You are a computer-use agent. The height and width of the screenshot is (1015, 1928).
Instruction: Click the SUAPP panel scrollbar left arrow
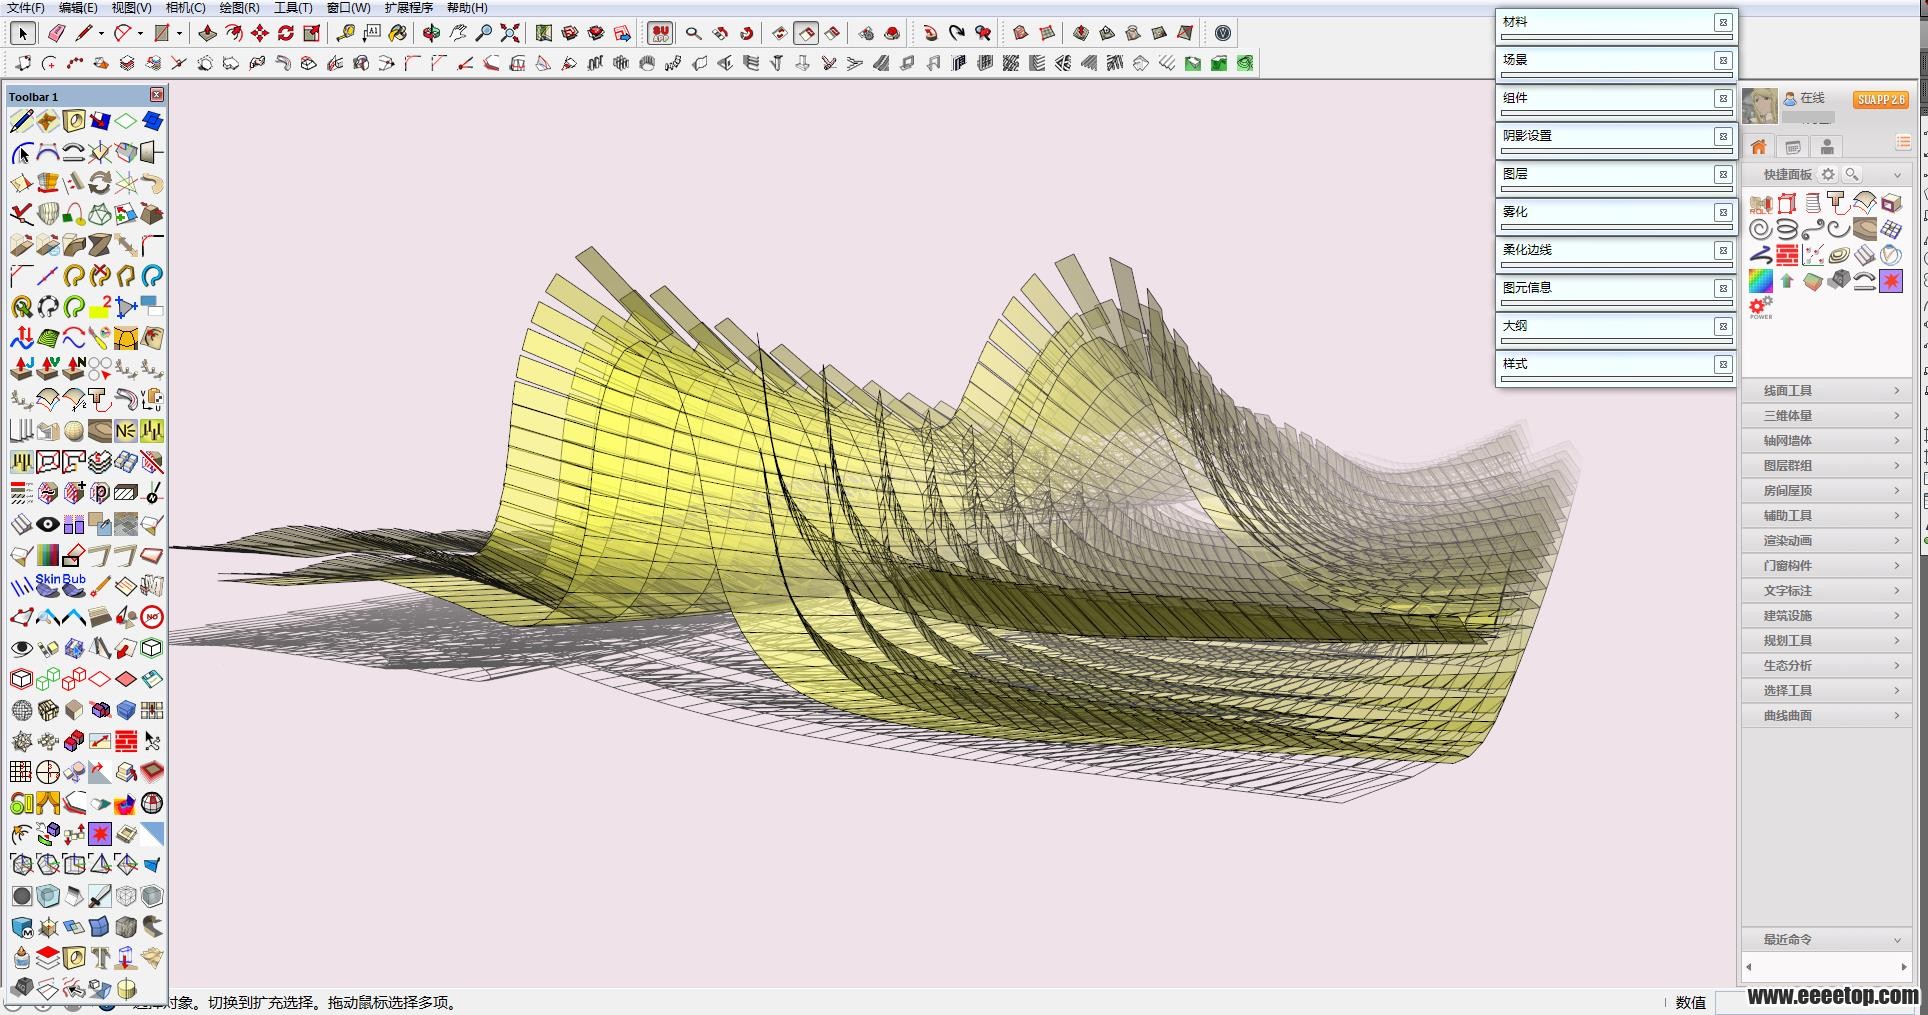tap(1749, 967)
